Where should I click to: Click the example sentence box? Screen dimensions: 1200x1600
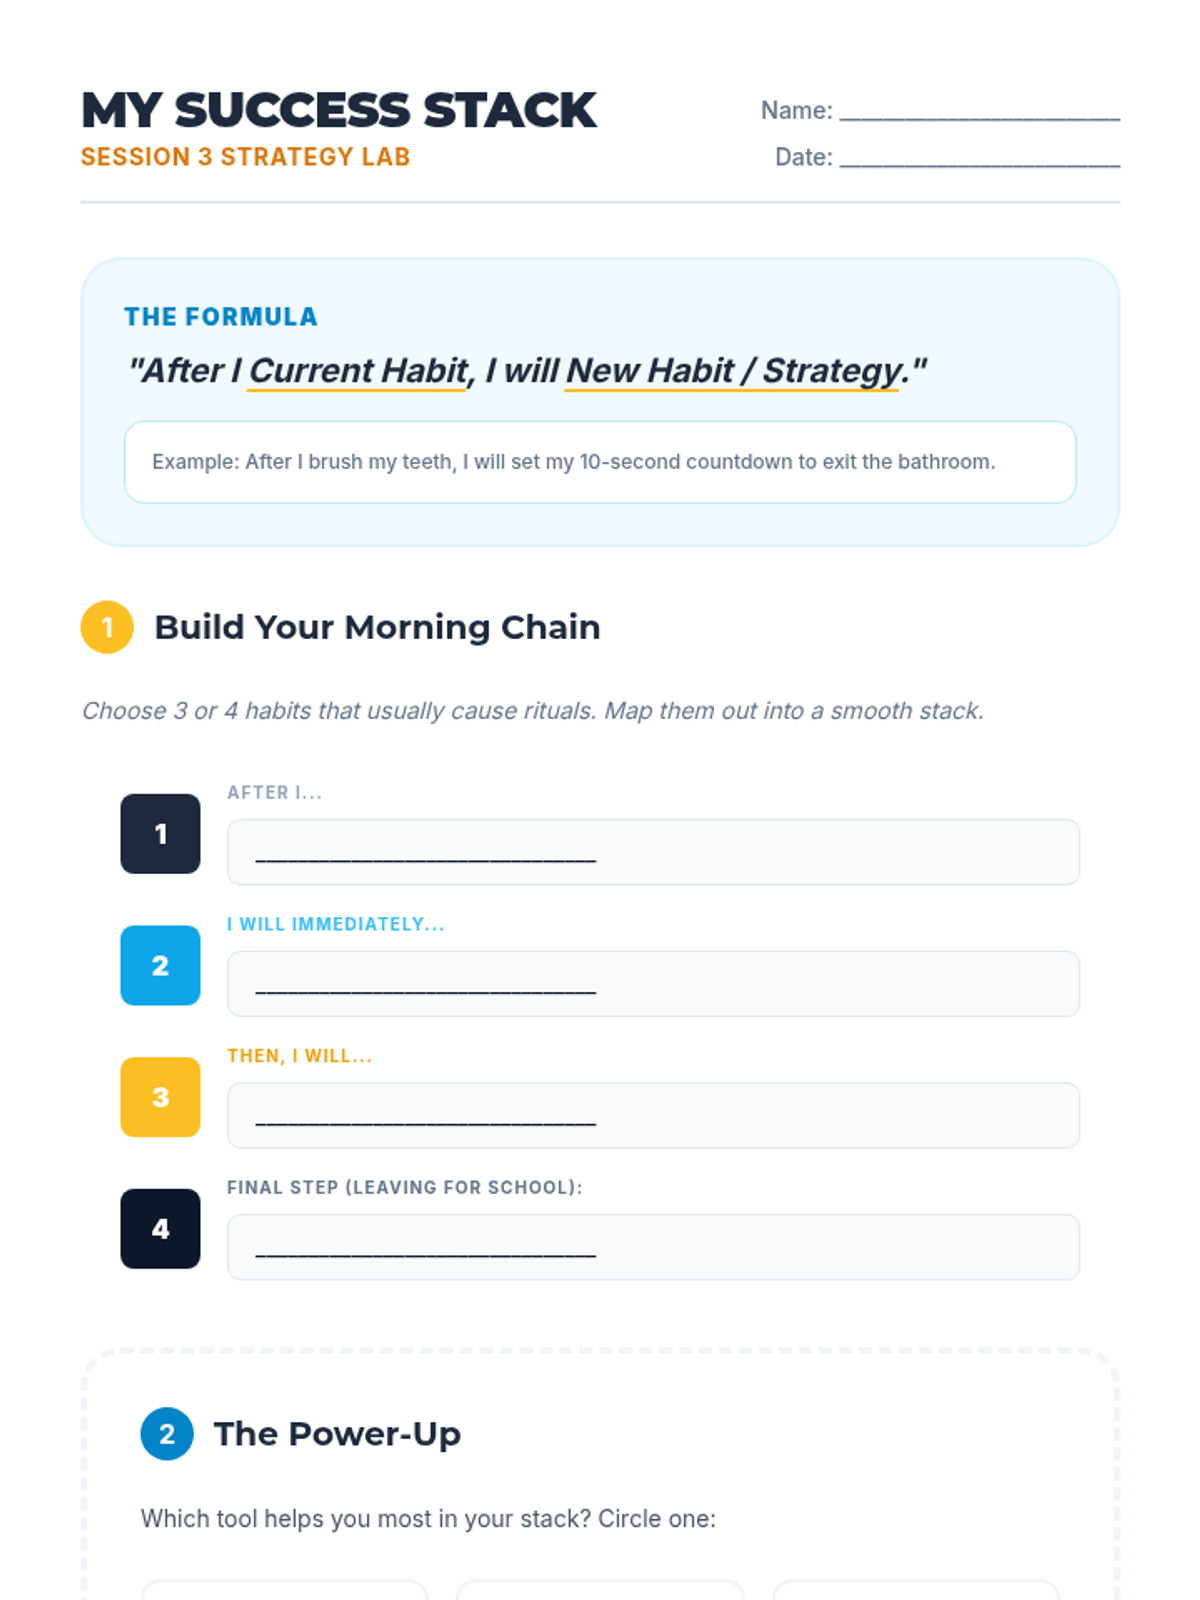tap(600, 462)
